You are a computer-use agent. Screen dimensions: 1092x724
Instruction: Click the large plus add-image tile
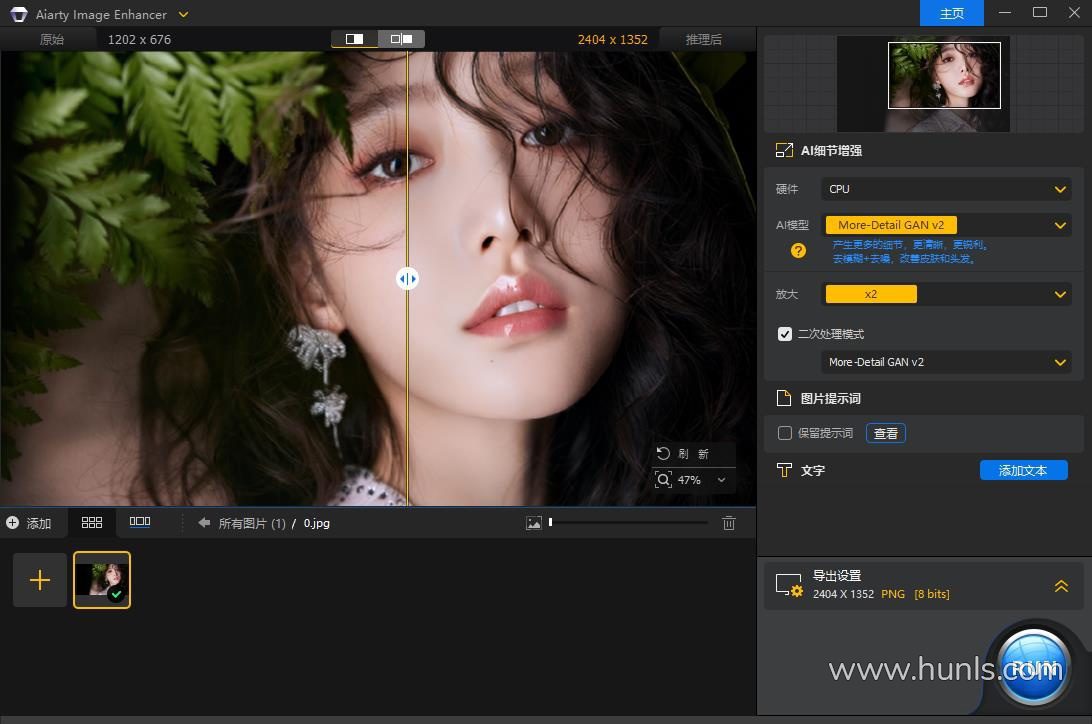pyautogui.click(x=40, y=580)
